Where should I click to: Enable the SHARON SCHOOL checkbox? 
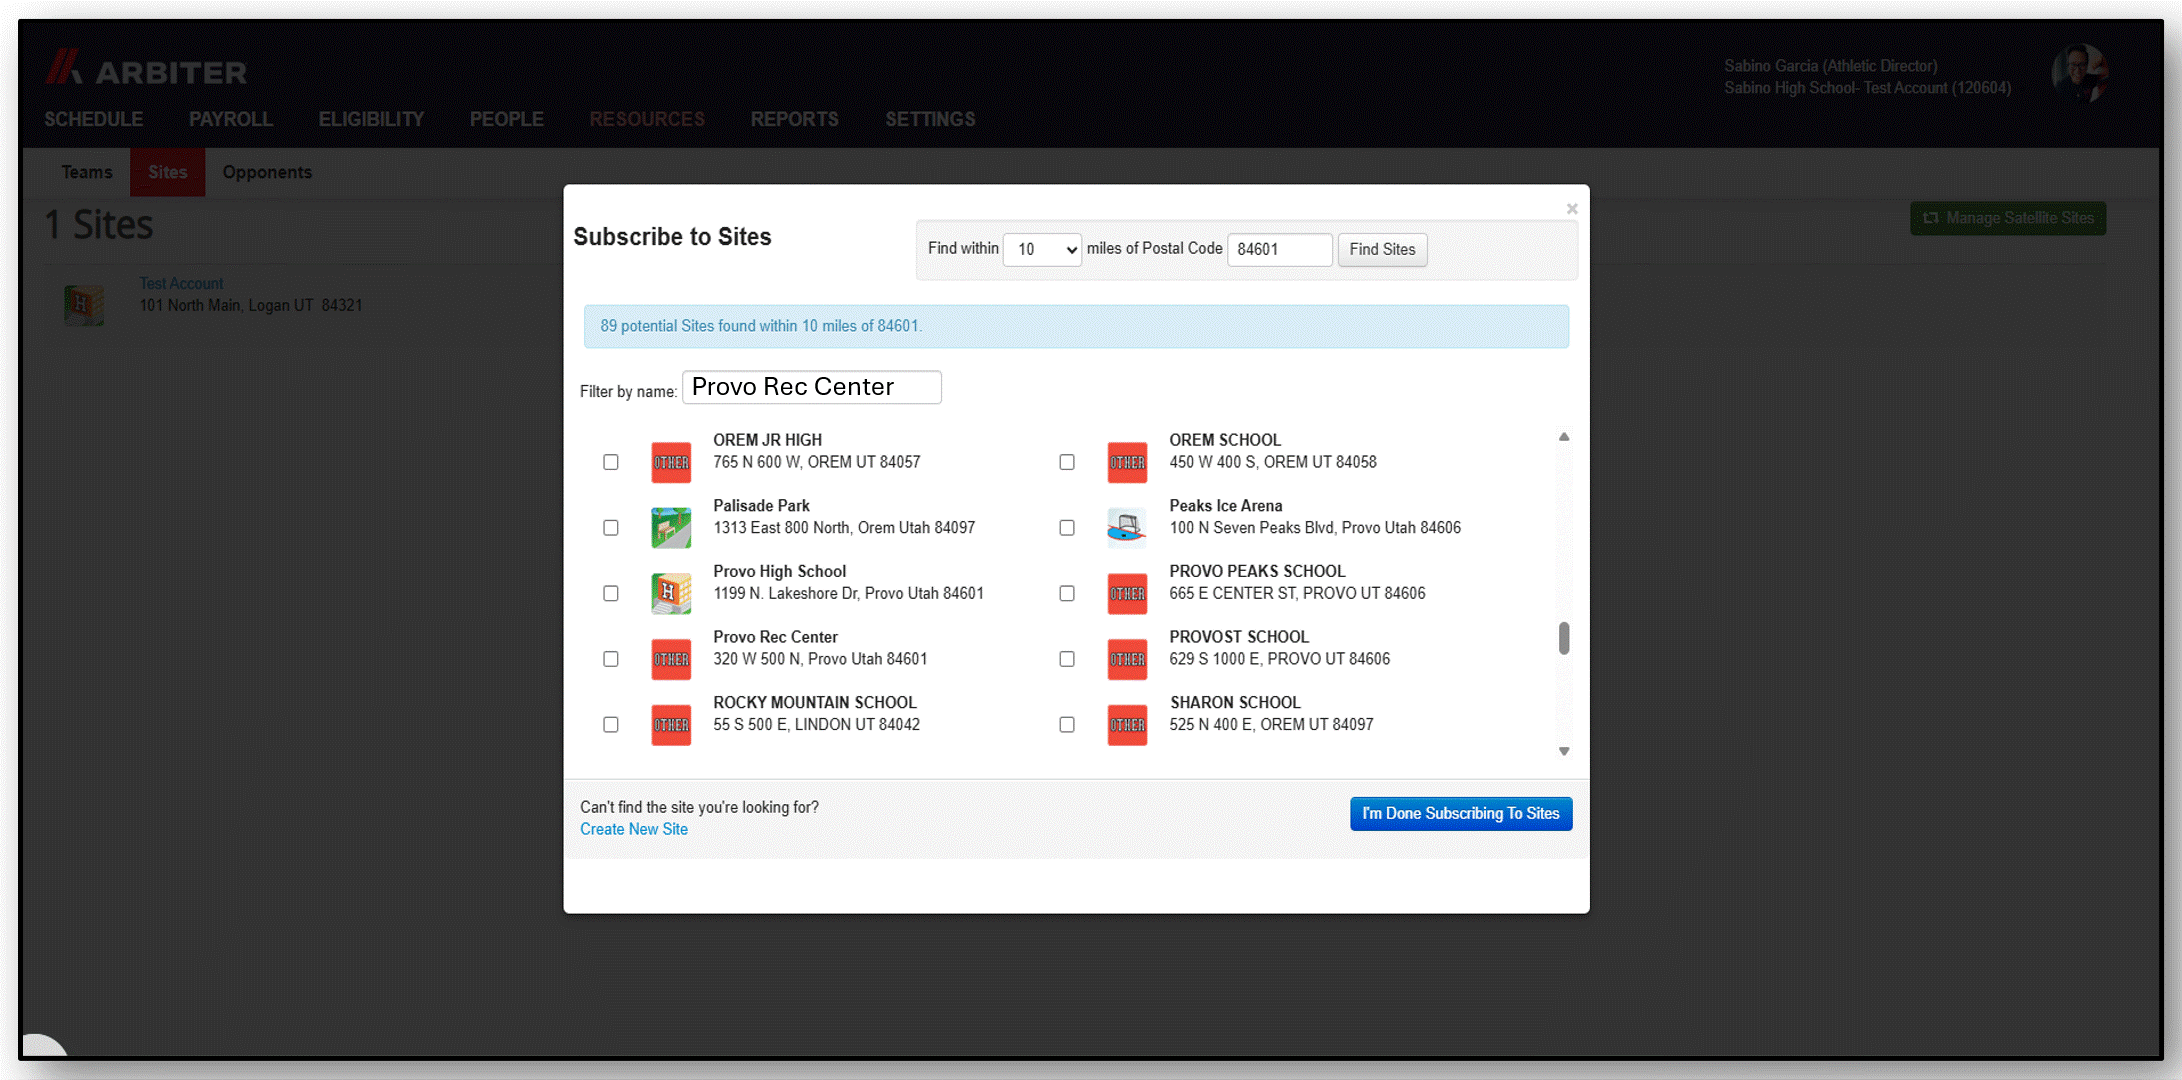[1067, 725]
